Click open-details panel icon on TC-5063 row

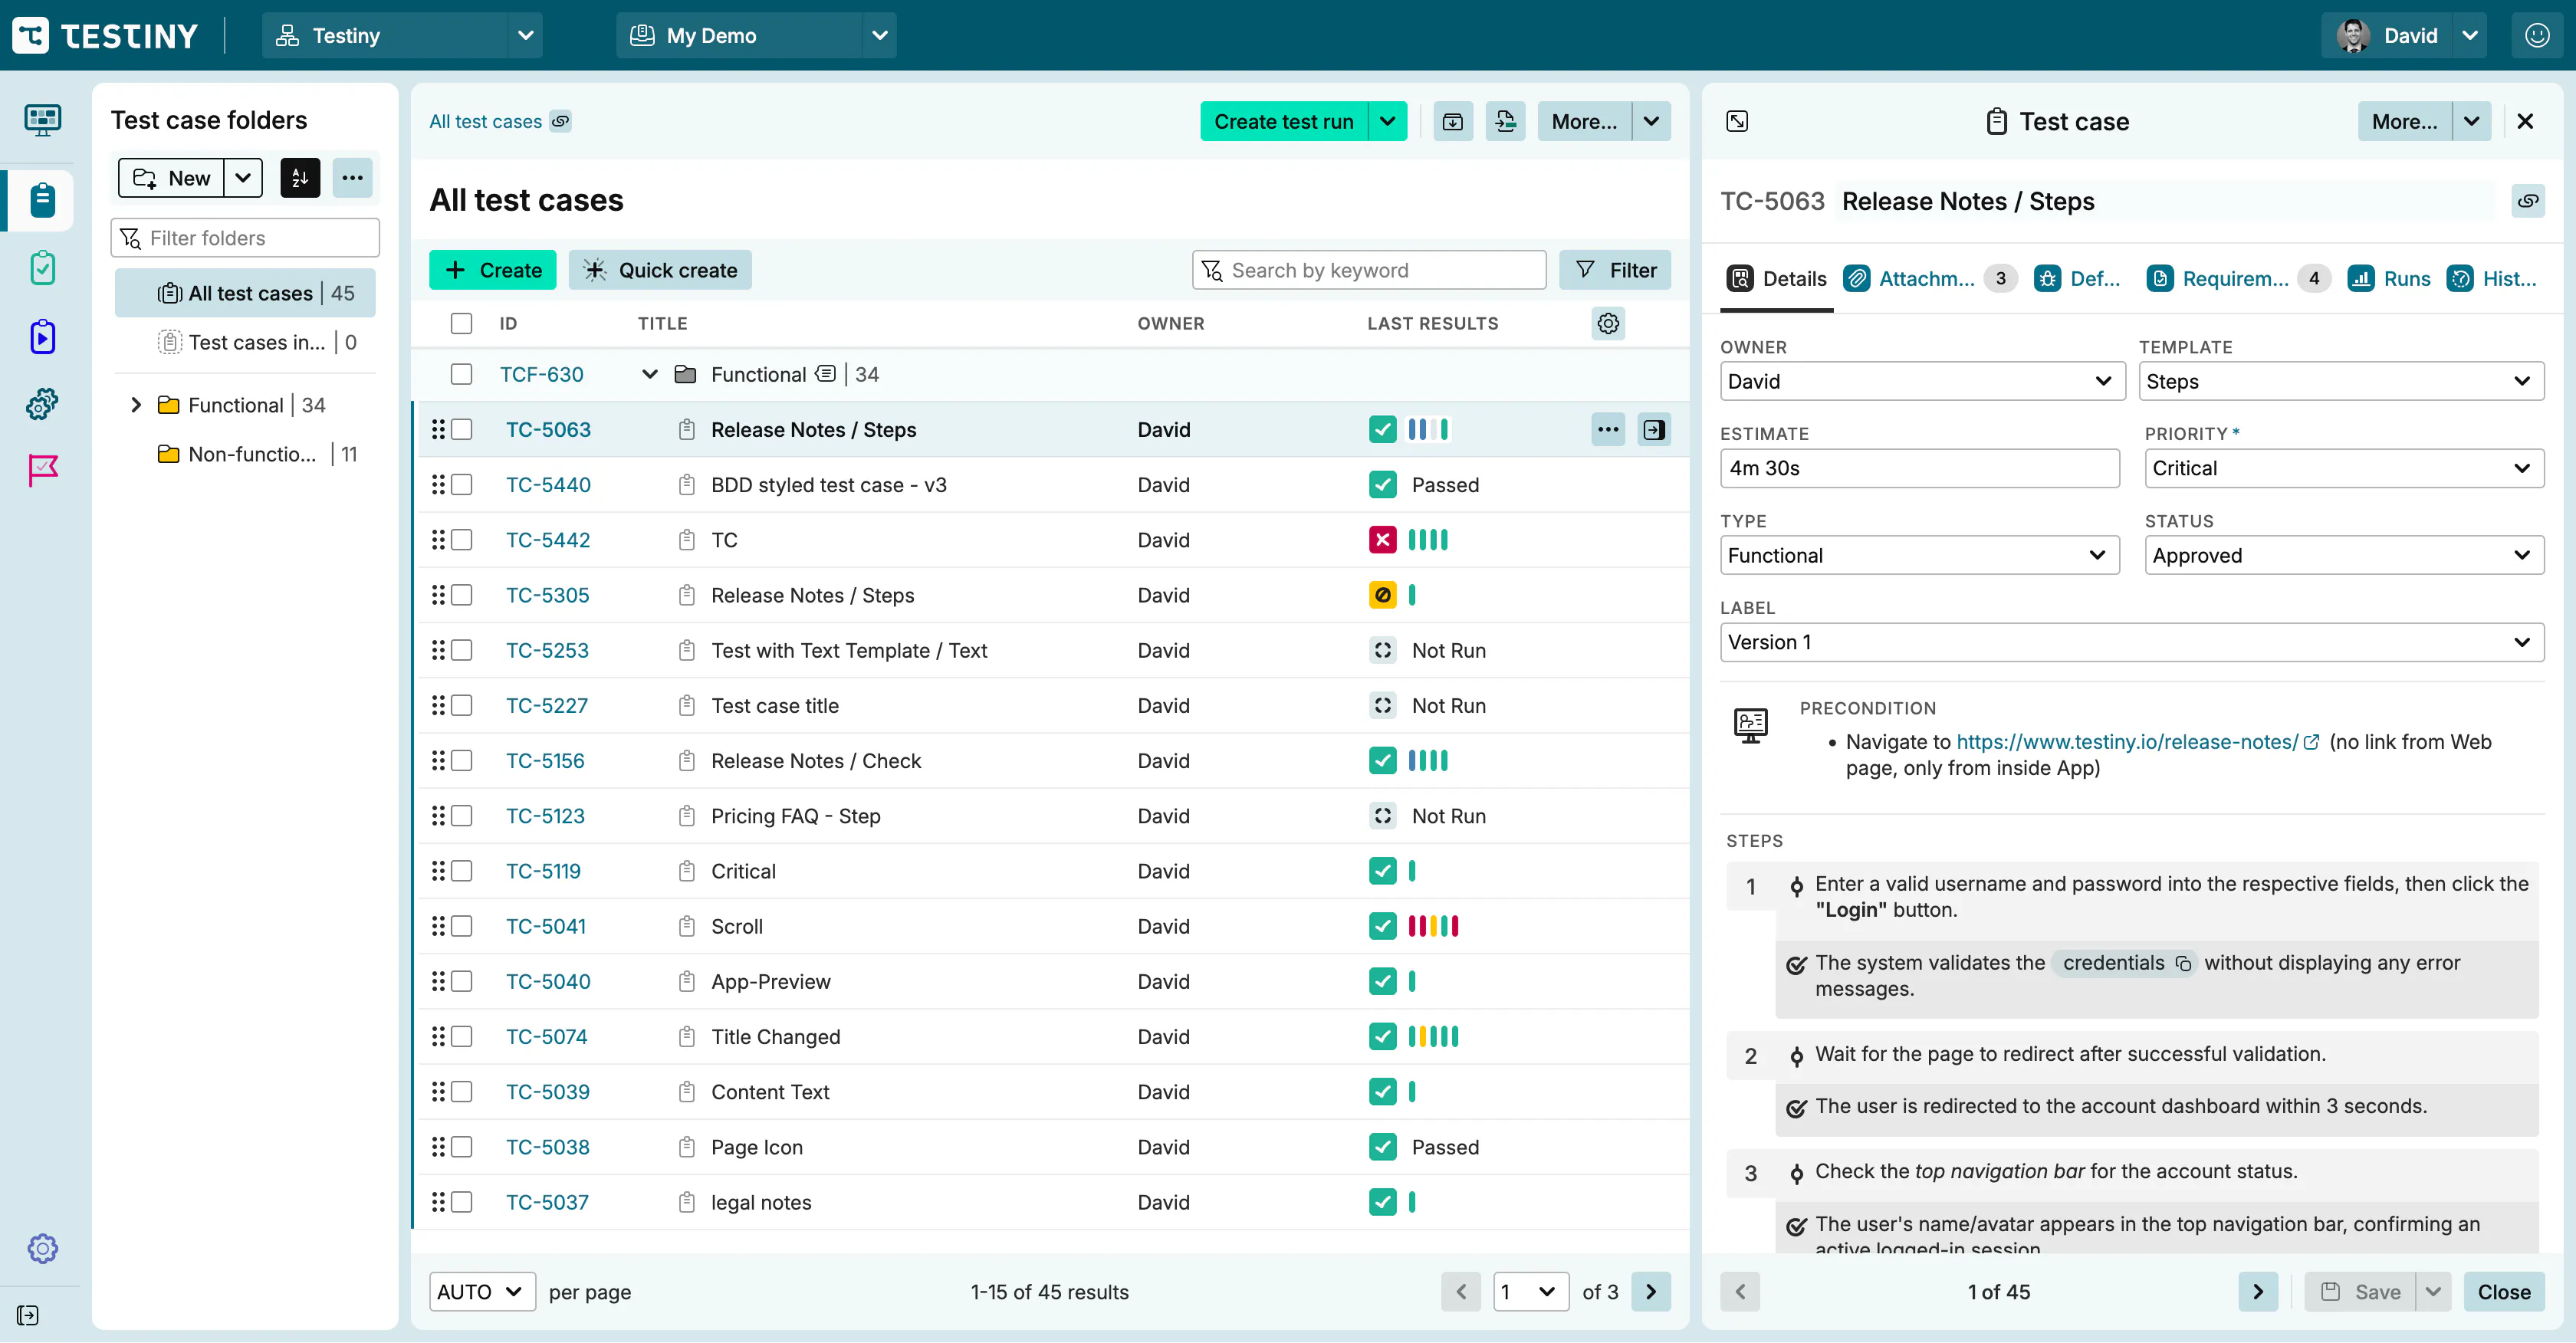click(1654, 429)
